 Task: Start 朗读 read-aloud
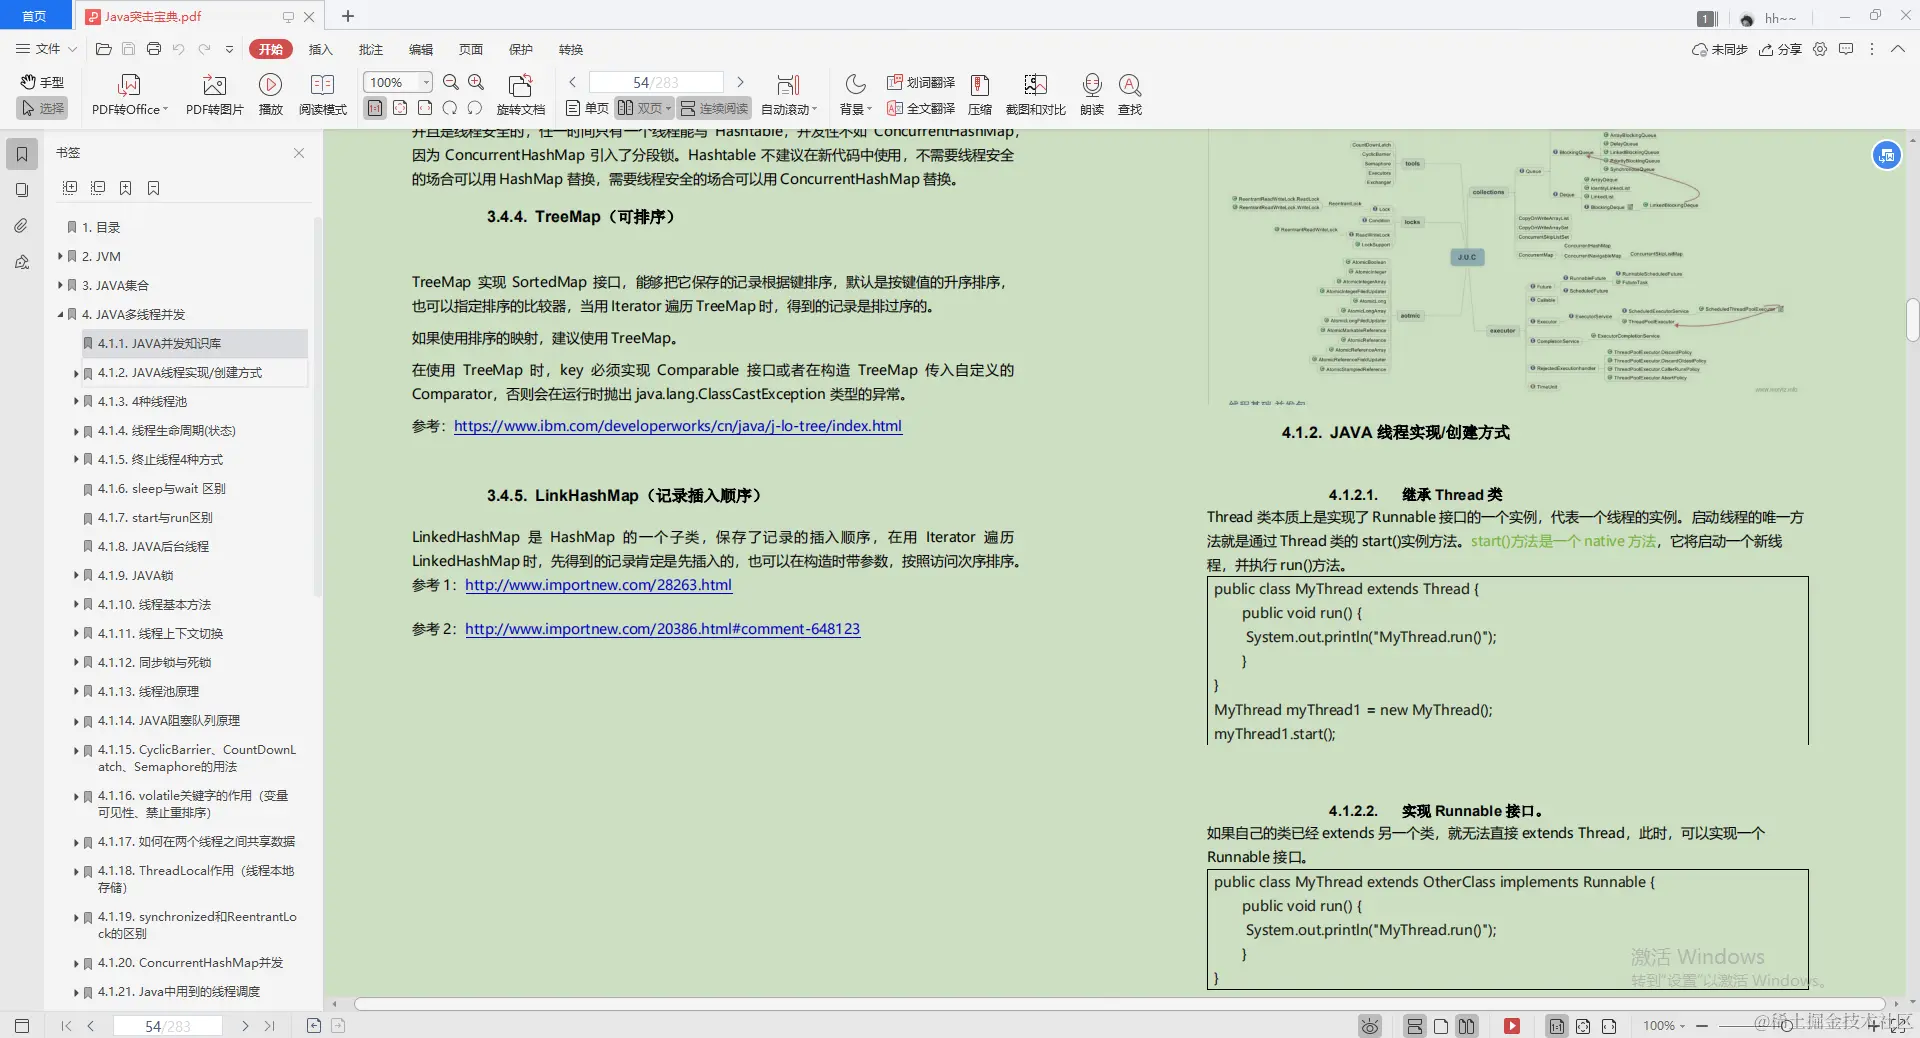click(x=1091, y=93)
